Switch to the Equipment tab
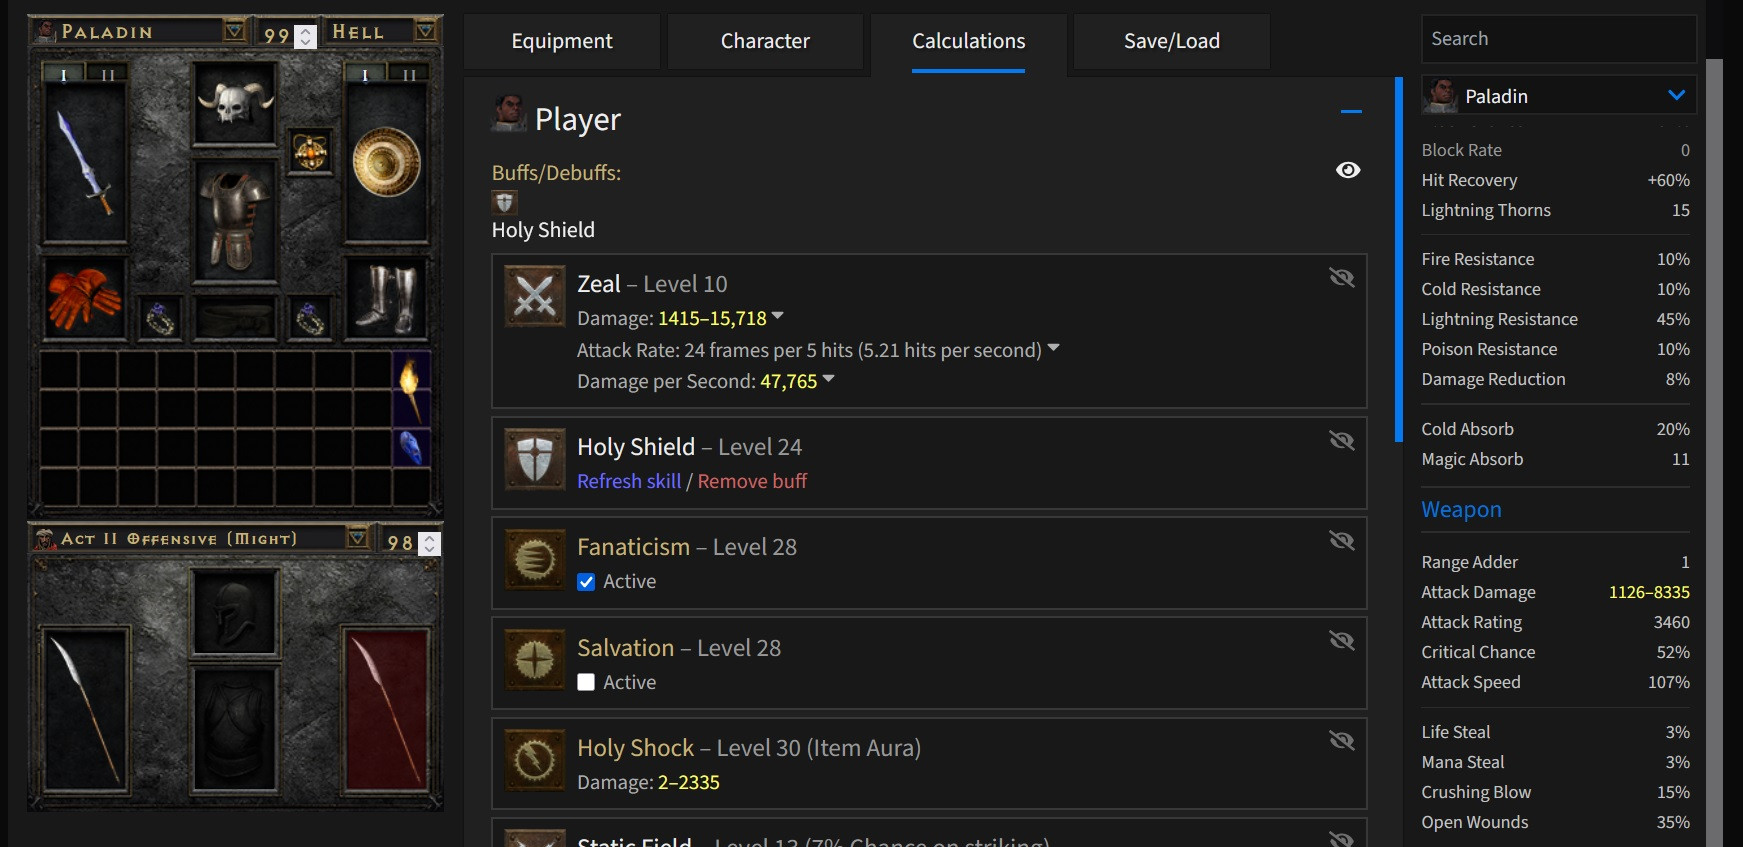 pyautogui.click(x=562, y=41)
